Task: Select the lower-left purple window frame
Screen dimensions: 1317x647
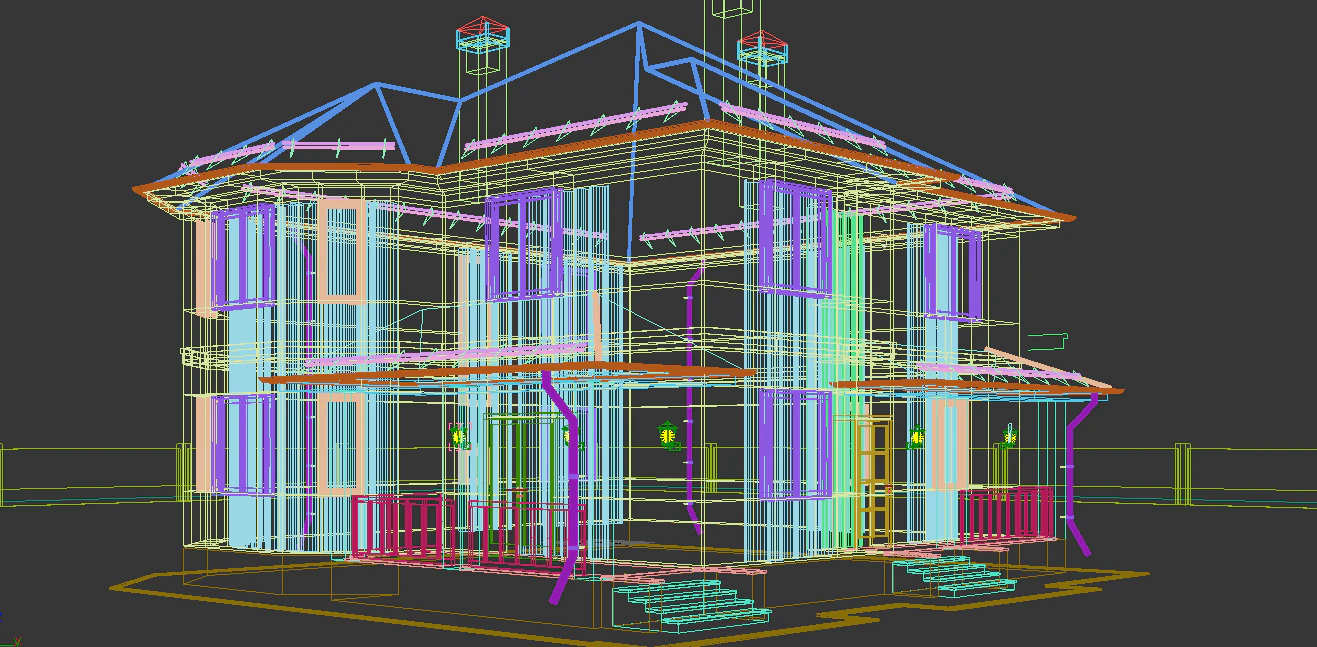Action: click(x=243, y=443)
